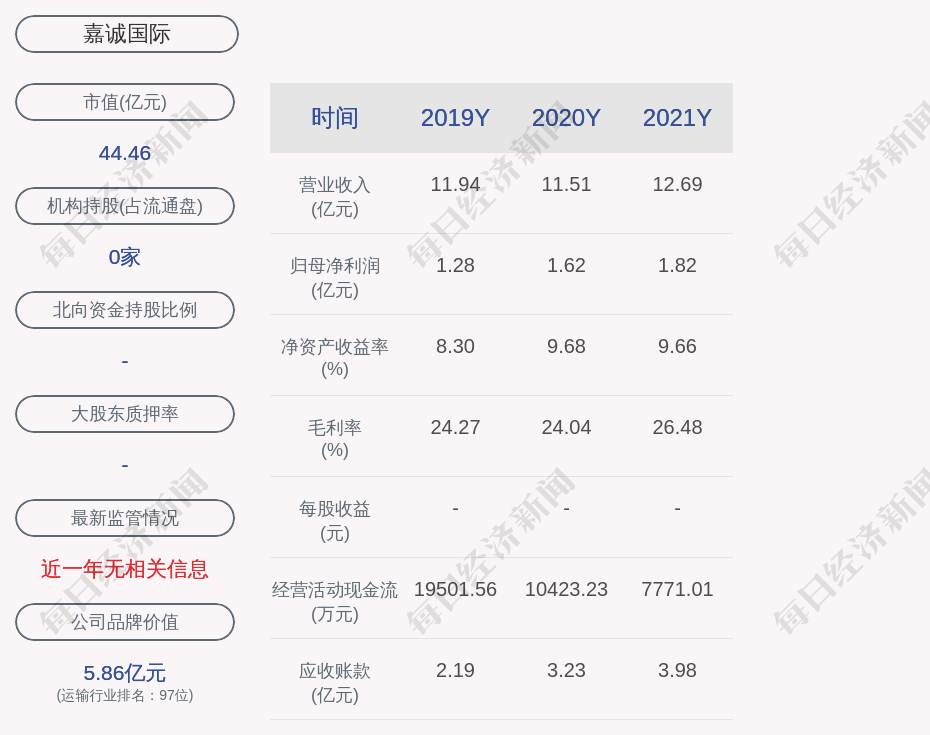The image size is (930, 735).
Task: Click the cash flow value 10423.23
Action: point(566,589)
